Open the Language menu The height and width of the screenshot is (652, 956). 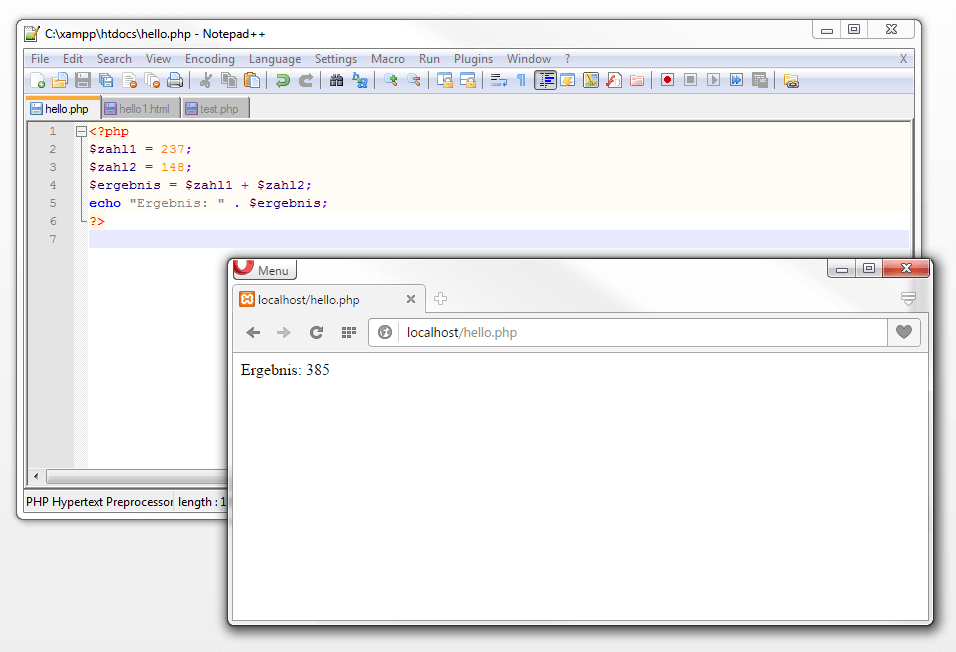tap(275, 59)
